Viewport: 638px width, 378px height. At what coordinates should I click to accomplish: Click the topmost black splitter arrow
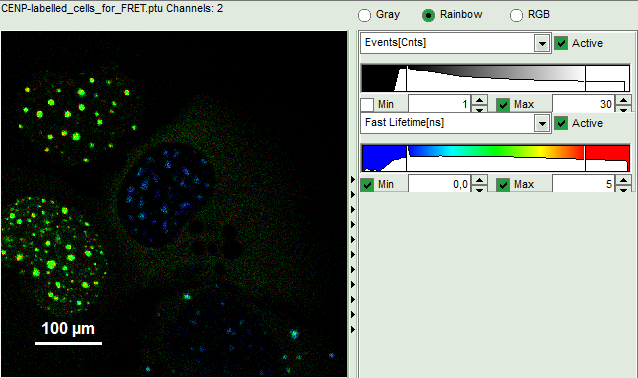click(x=353, y=179)
